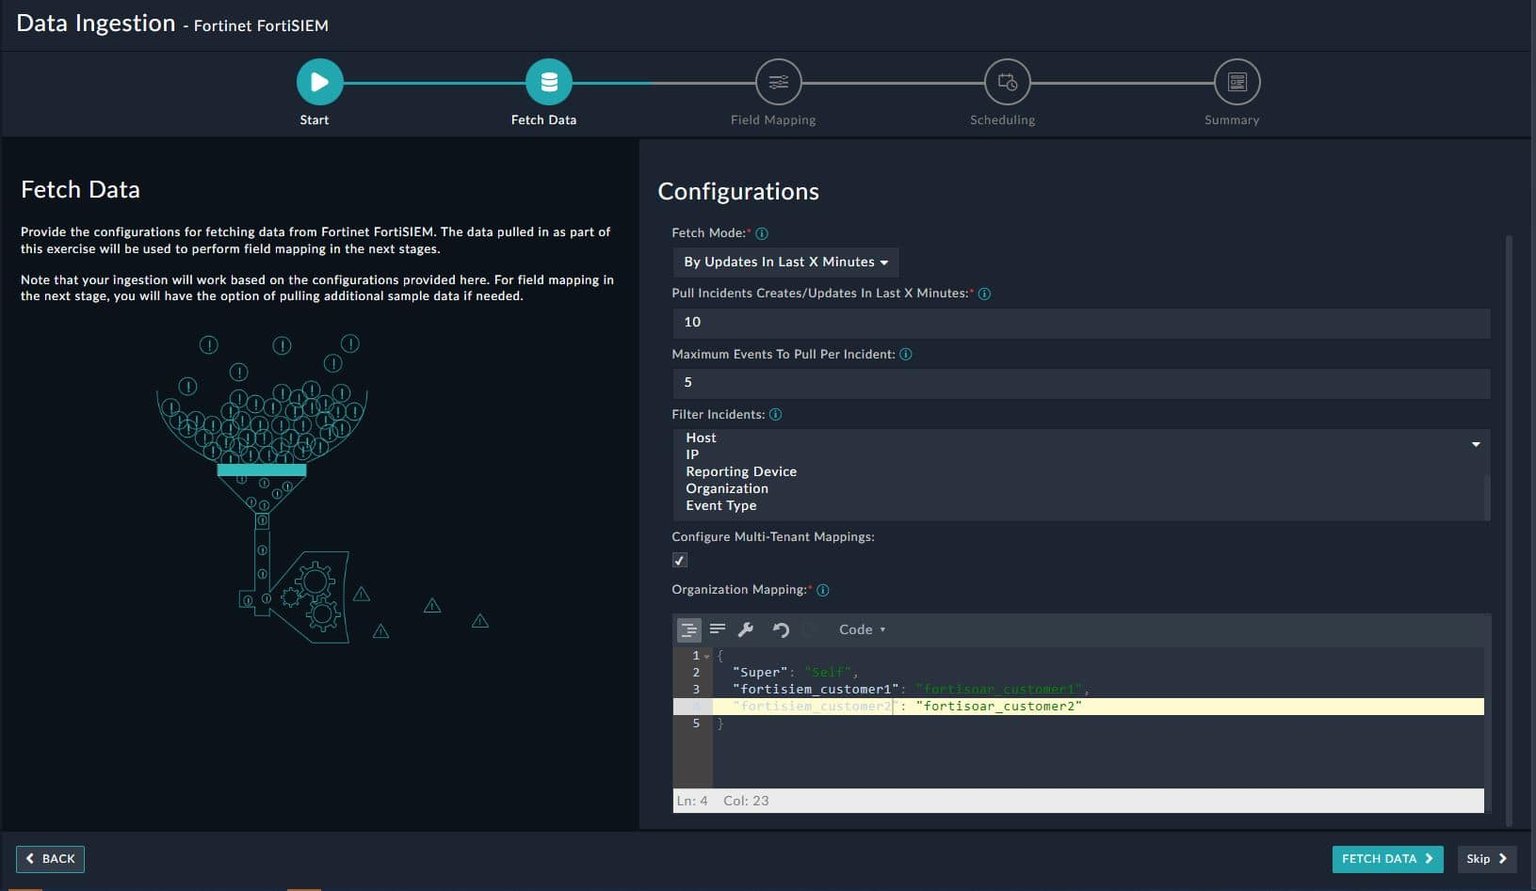Click the info icon beside Fetch Mode

coord(761,233)
